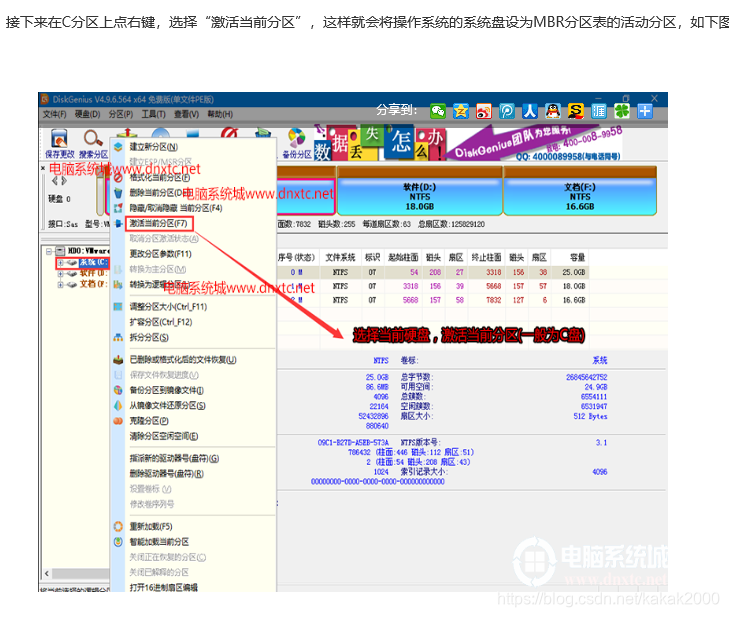Click the 备份分区 (Backup Partition) toolbar icon
Image resolution: width=729 pixels, height=617 pixels.
pyautogui.click(x=297, y=138)
